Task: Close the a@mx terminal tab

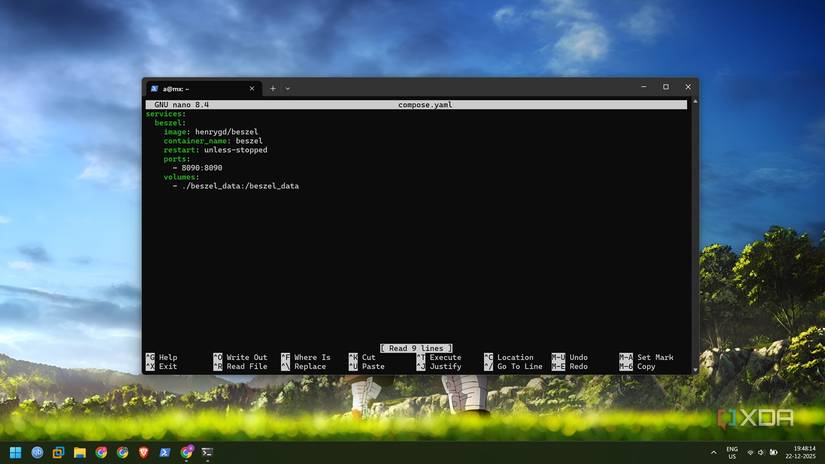Action: (x=252, y=89)
